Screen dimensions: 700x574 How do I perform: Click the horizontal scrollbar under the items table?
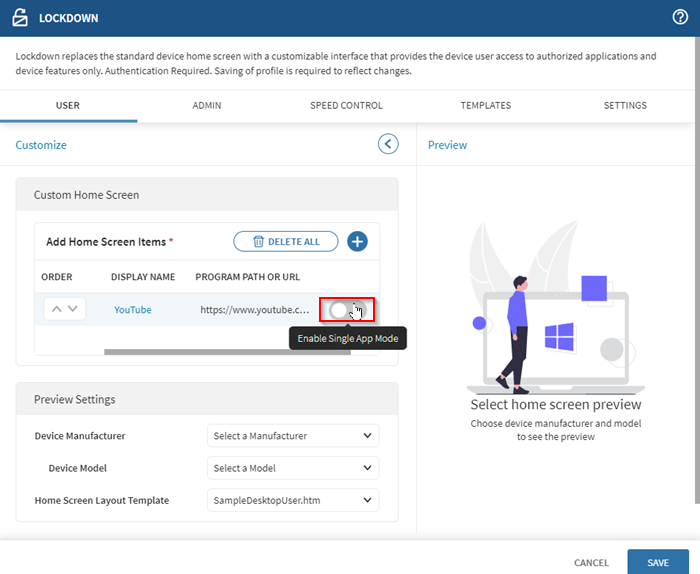coord(200,352)
